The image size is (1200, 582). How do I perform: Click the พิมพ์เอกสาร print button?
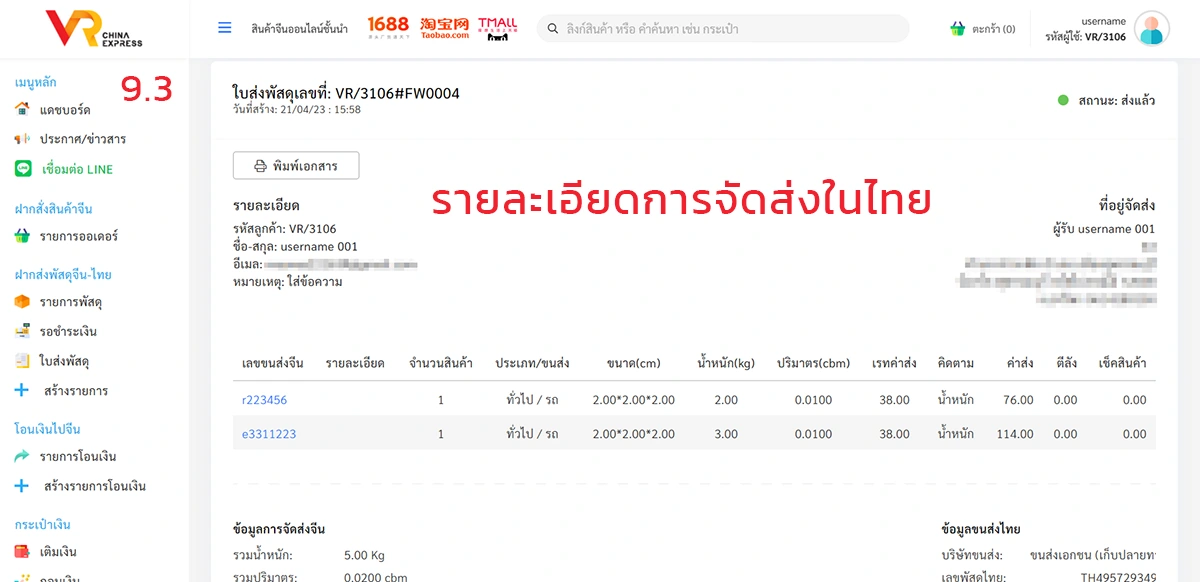(x=296, y=166)
